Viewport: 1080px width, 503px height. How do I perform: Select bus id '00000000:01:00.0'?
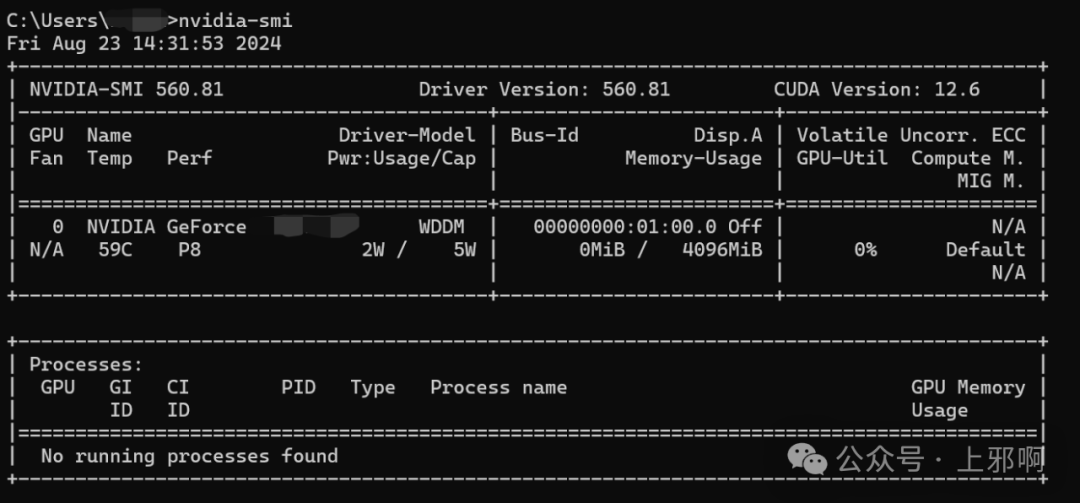coord(625,227)
